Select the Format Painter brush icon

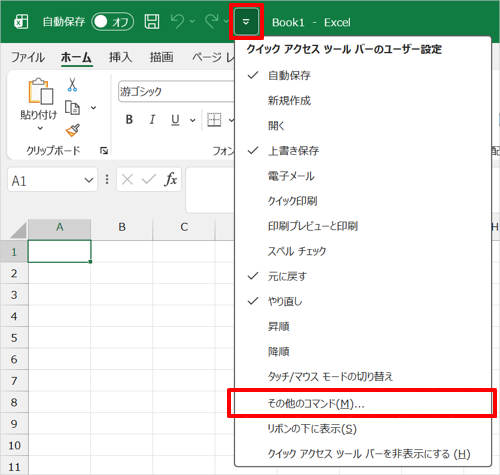(x=73, y=130)
